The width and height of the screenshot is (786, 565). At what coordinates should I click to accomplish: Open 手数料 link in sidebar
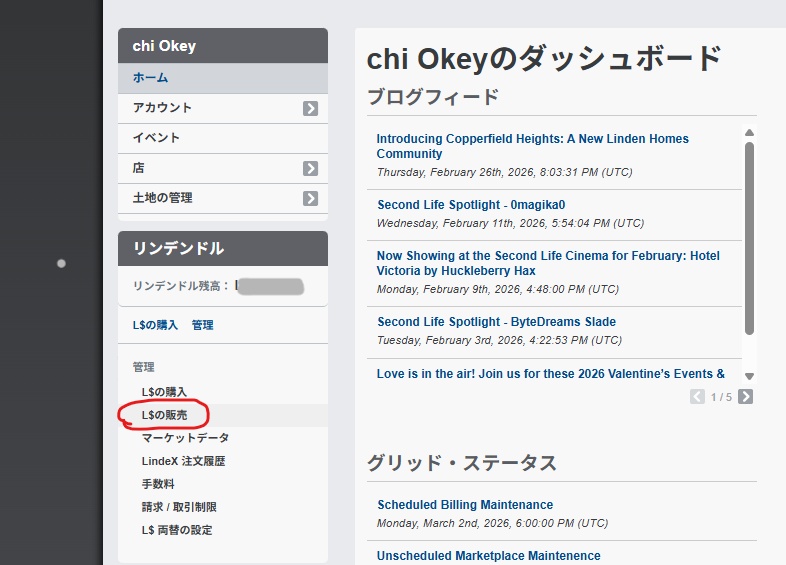coord(159,484)
